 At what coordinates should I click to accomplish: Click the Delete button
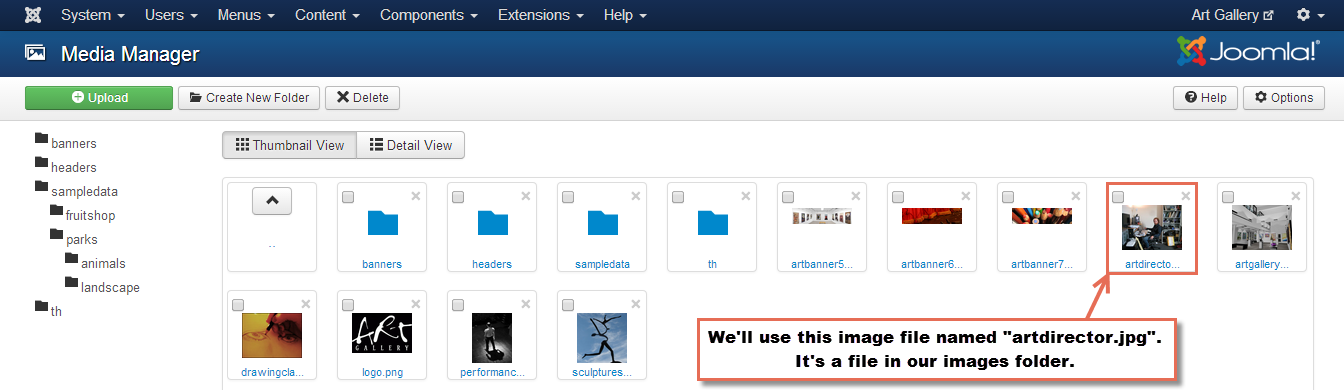tap(362, 98)
